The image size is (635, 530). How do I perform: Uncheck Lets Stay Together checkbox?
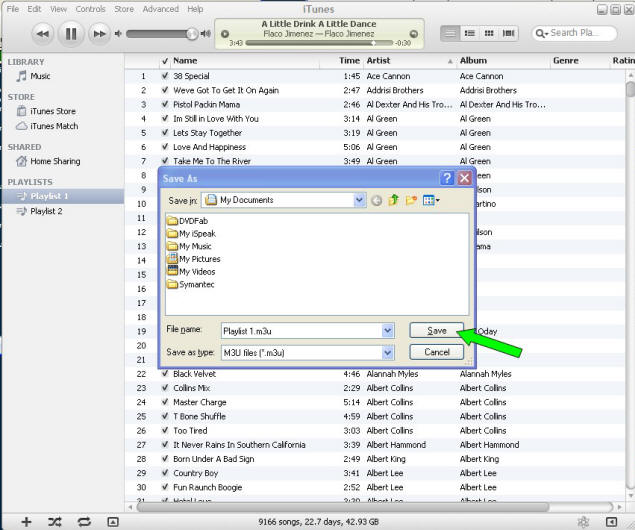(165, 132)
